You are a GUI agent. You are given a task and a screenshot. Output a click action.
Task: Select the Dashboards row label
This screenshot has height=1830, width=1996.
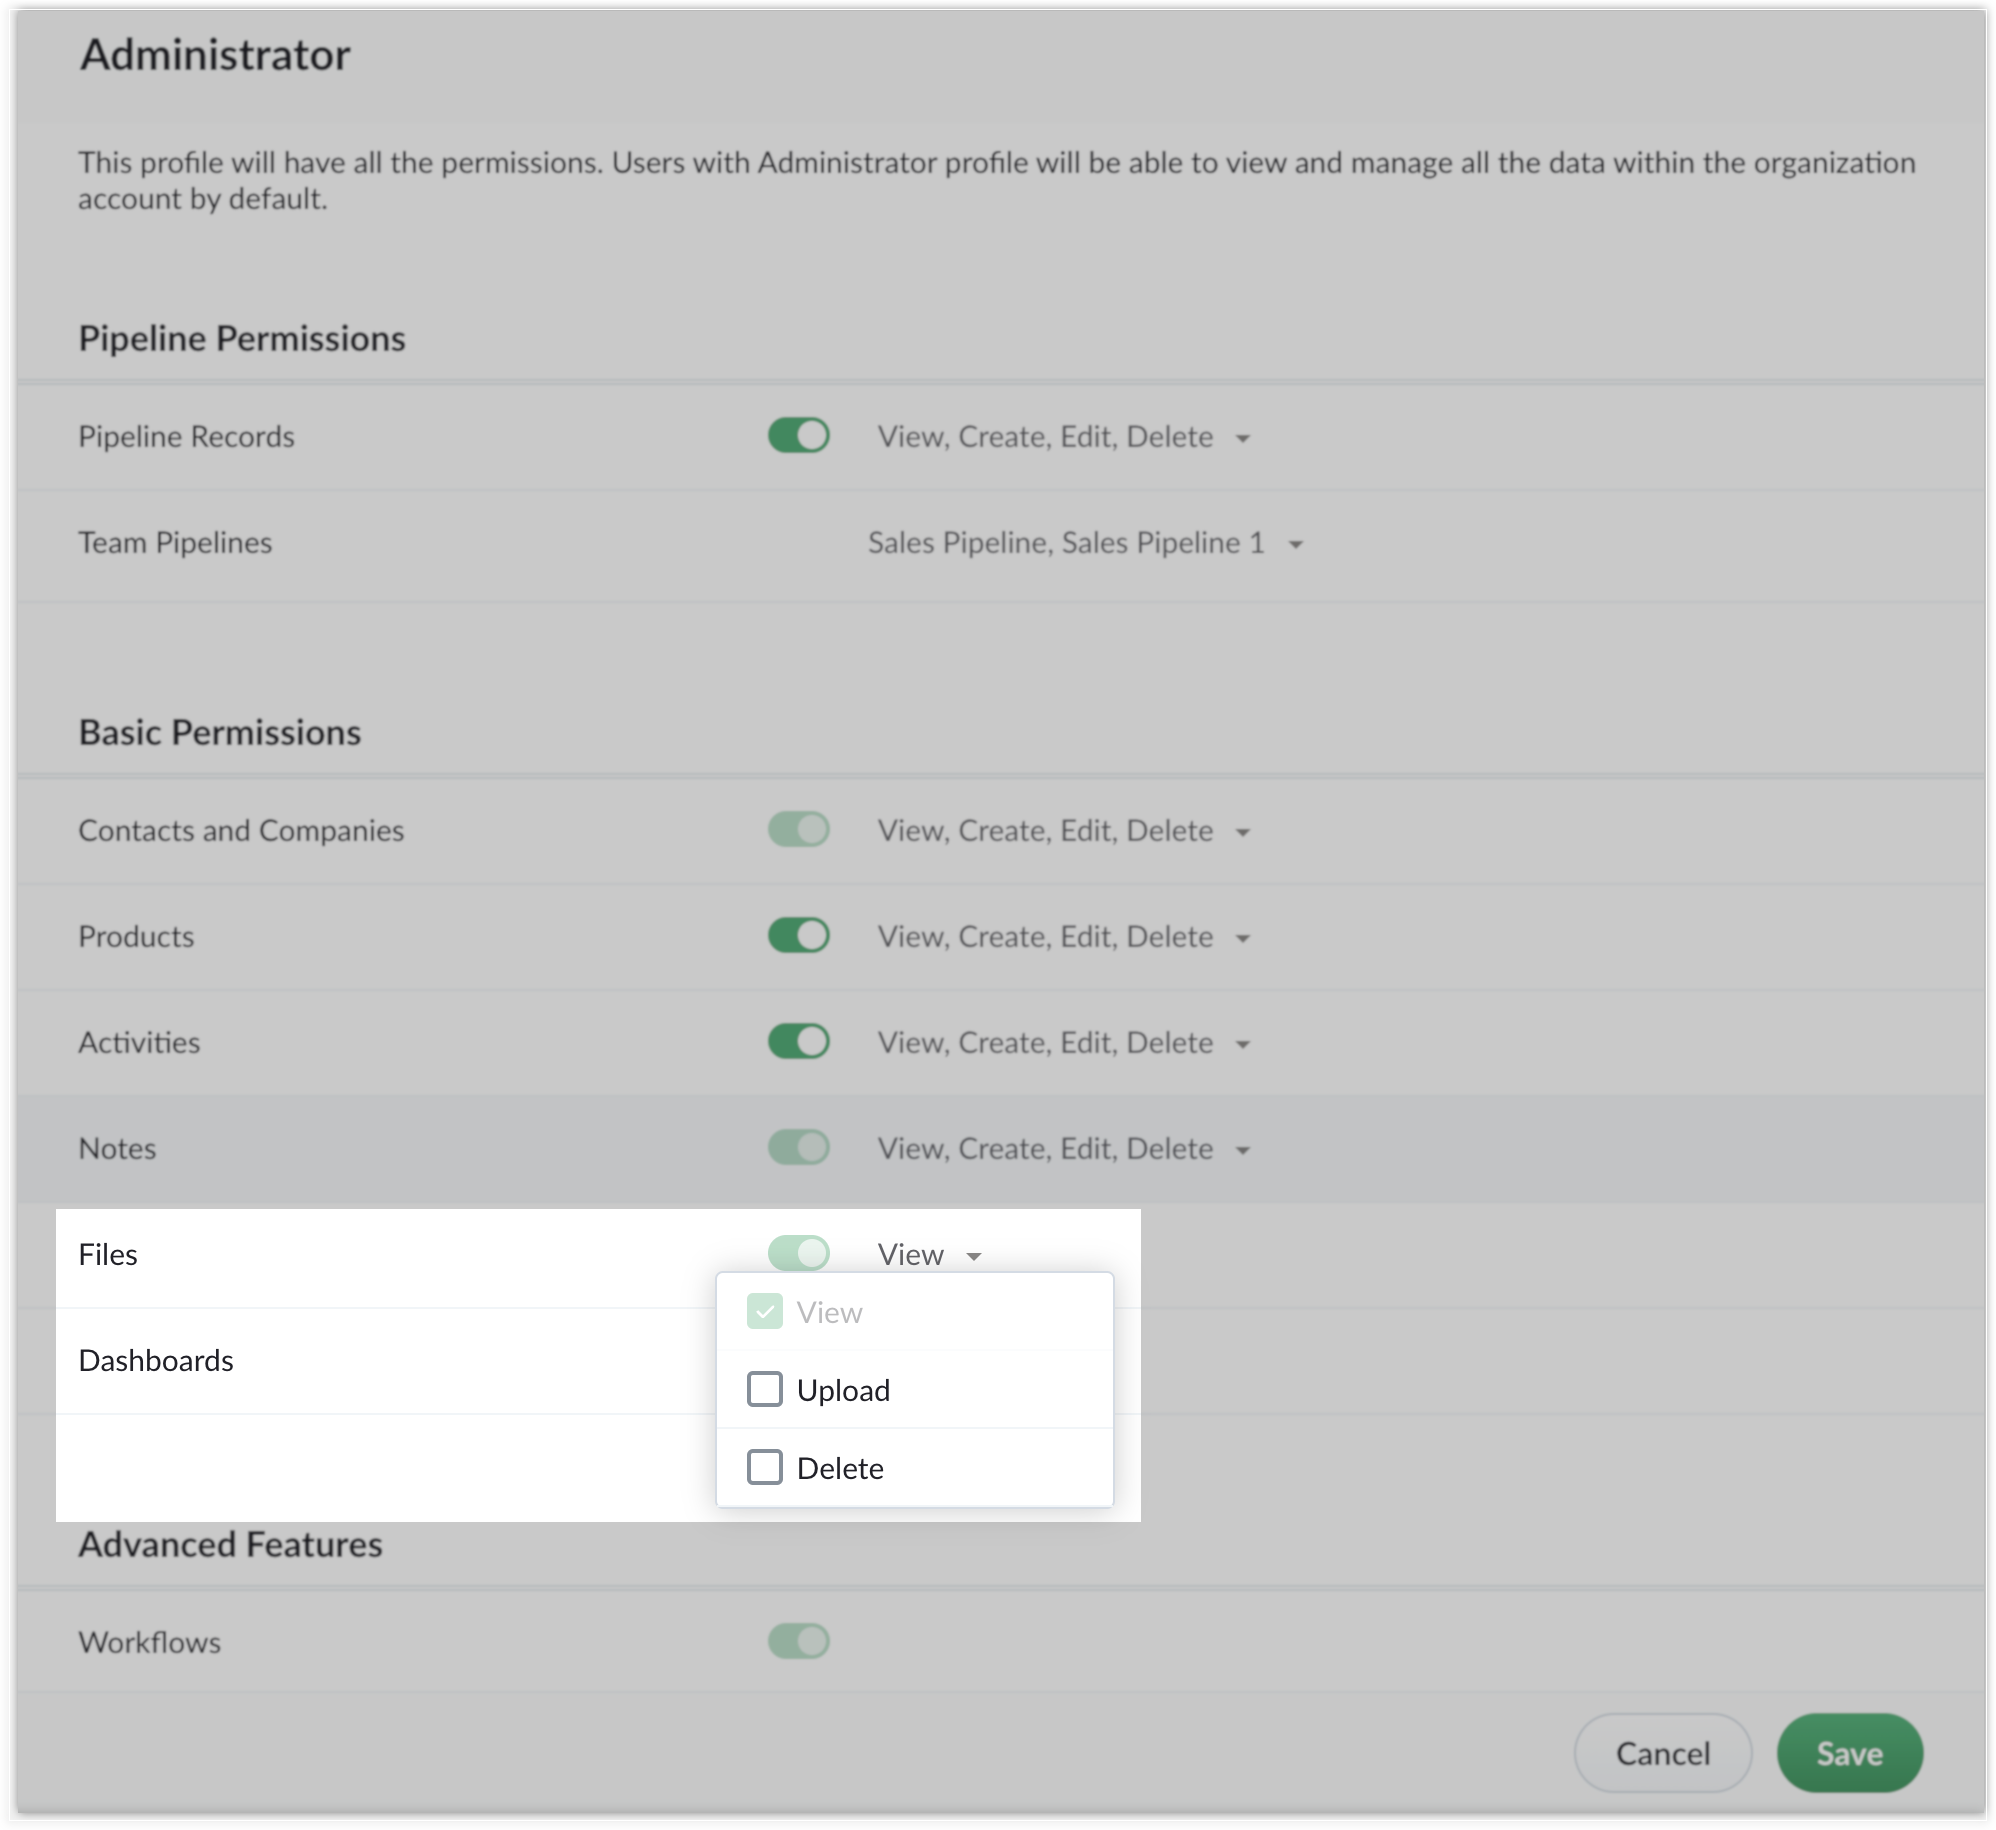pos(156,1360)
